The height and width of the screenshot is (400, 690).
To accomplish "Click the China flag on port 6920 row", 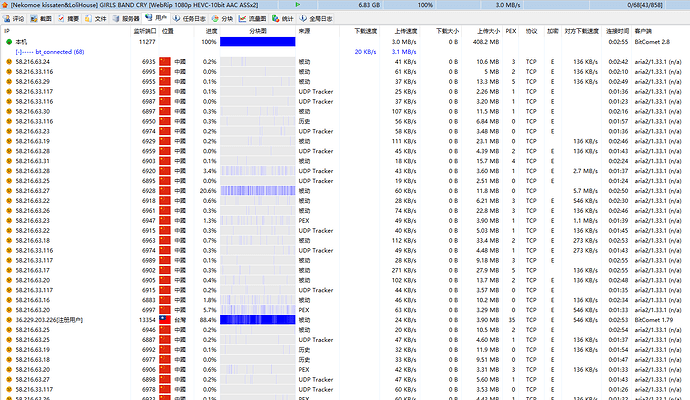I will (165, 171).
